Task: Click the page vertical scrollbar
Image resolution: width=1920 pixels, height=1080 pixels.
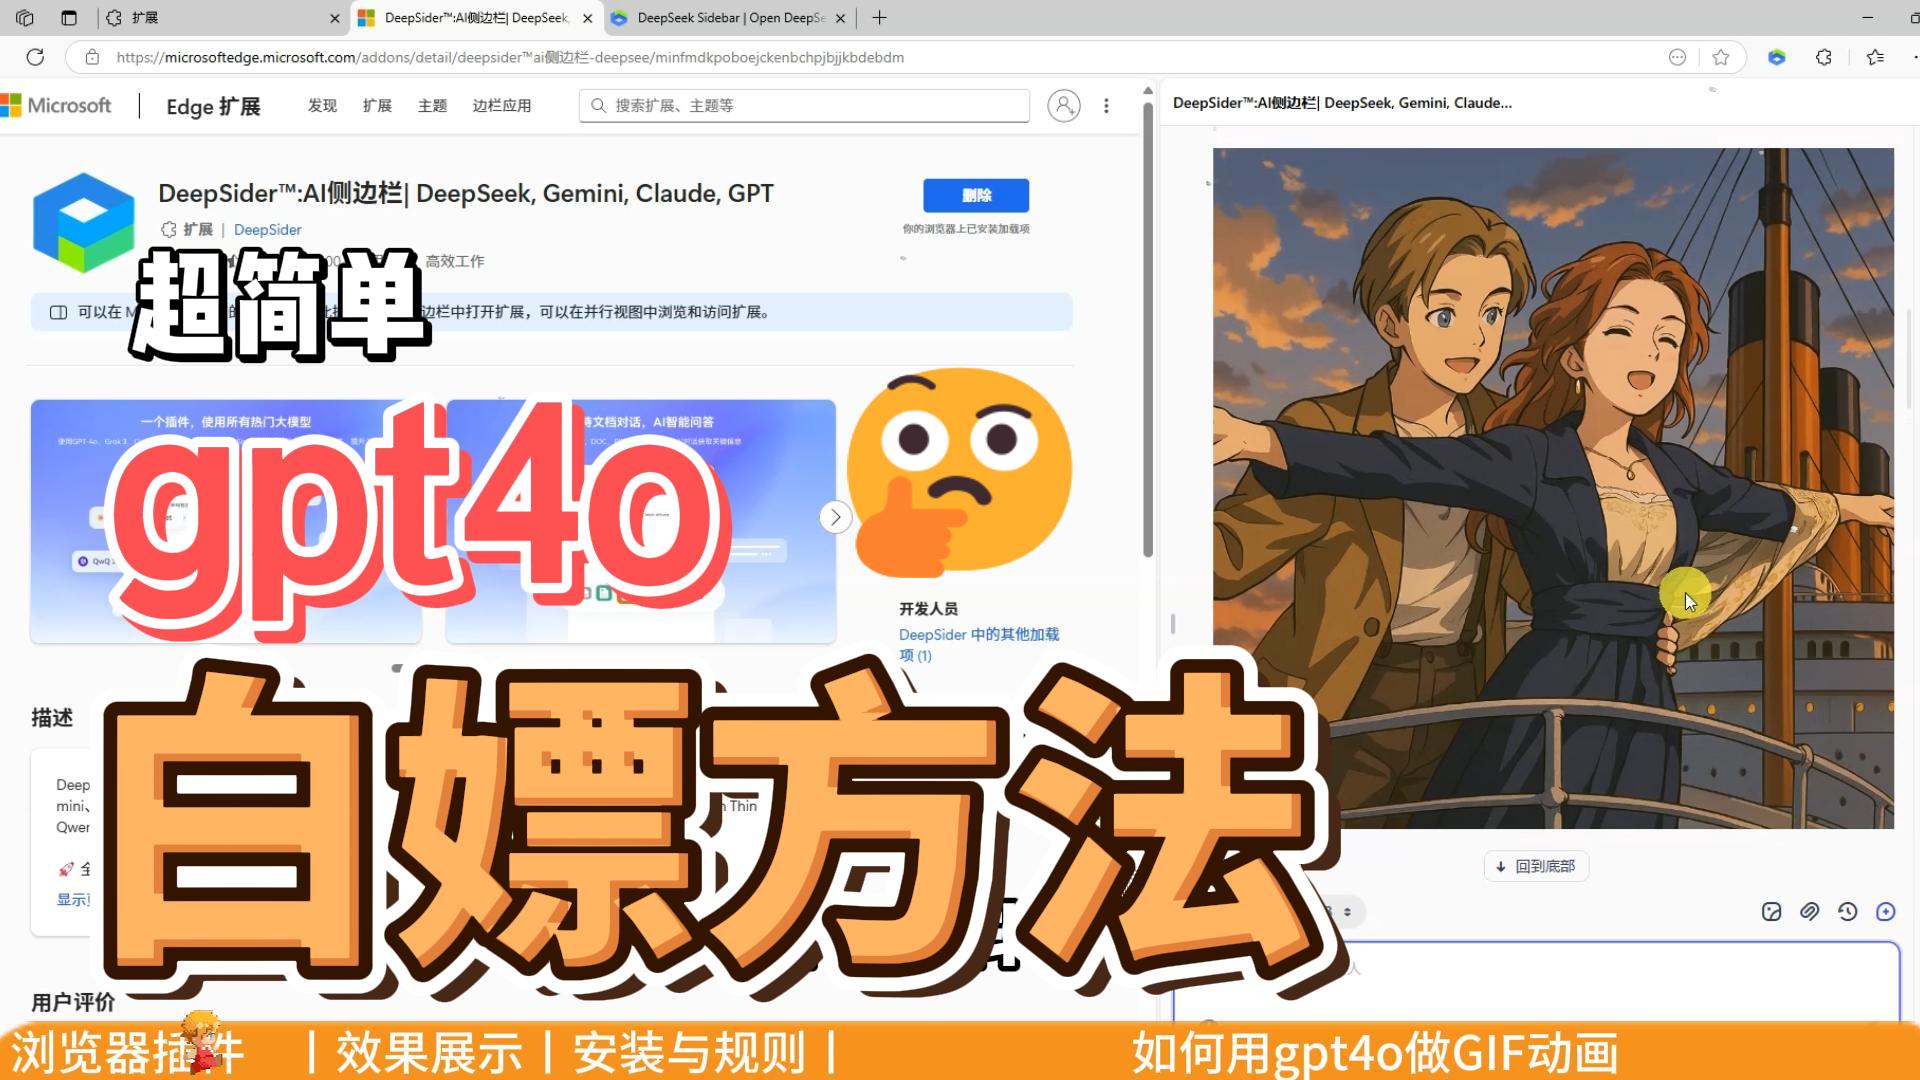Action: coord(1148,330)
